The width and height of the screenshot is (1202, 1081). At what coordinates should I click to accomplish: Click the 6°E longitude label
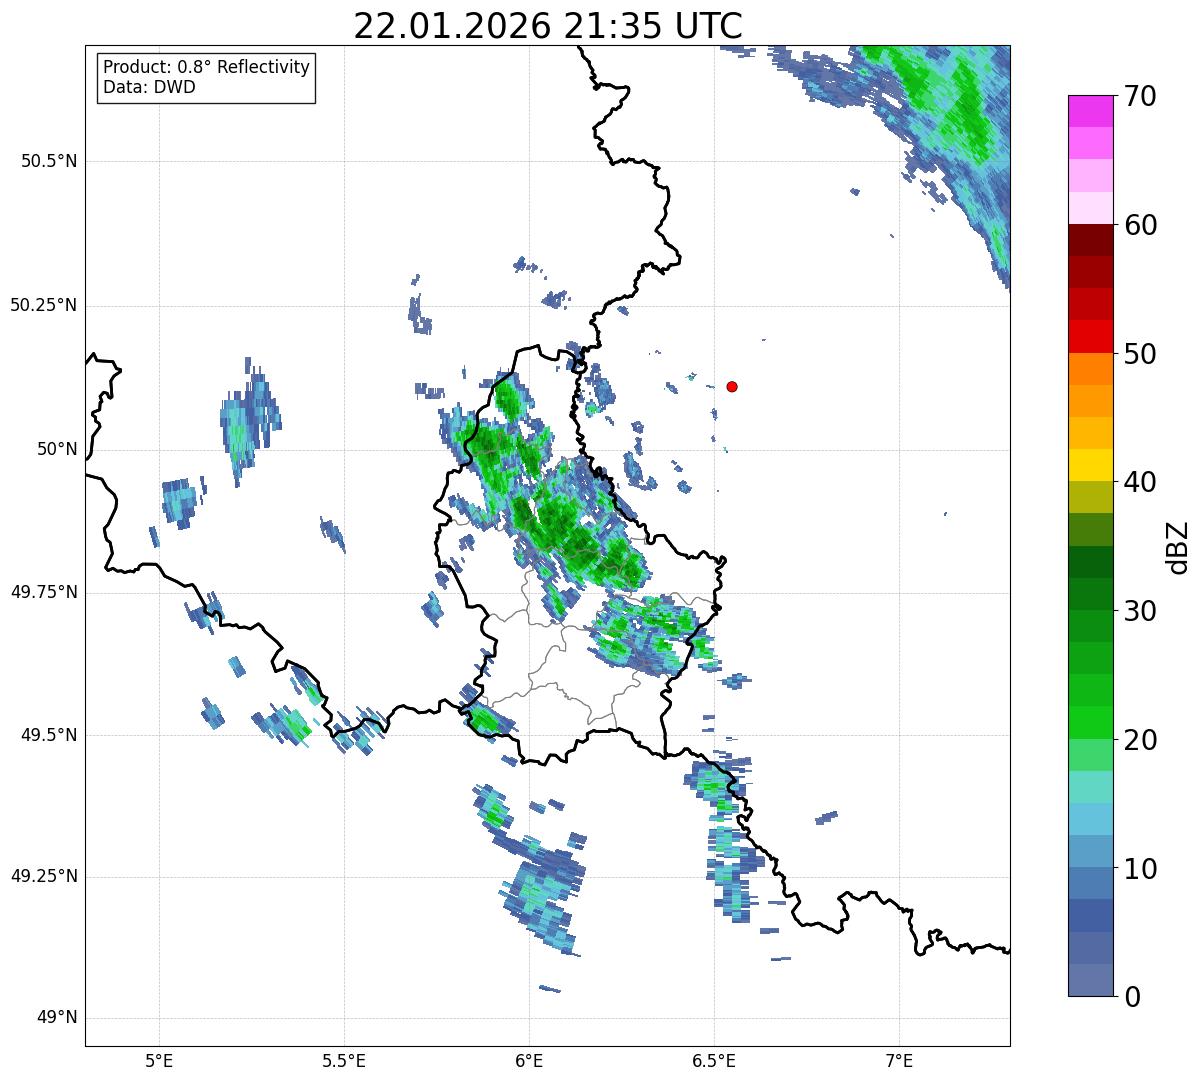click(529, 1061)
